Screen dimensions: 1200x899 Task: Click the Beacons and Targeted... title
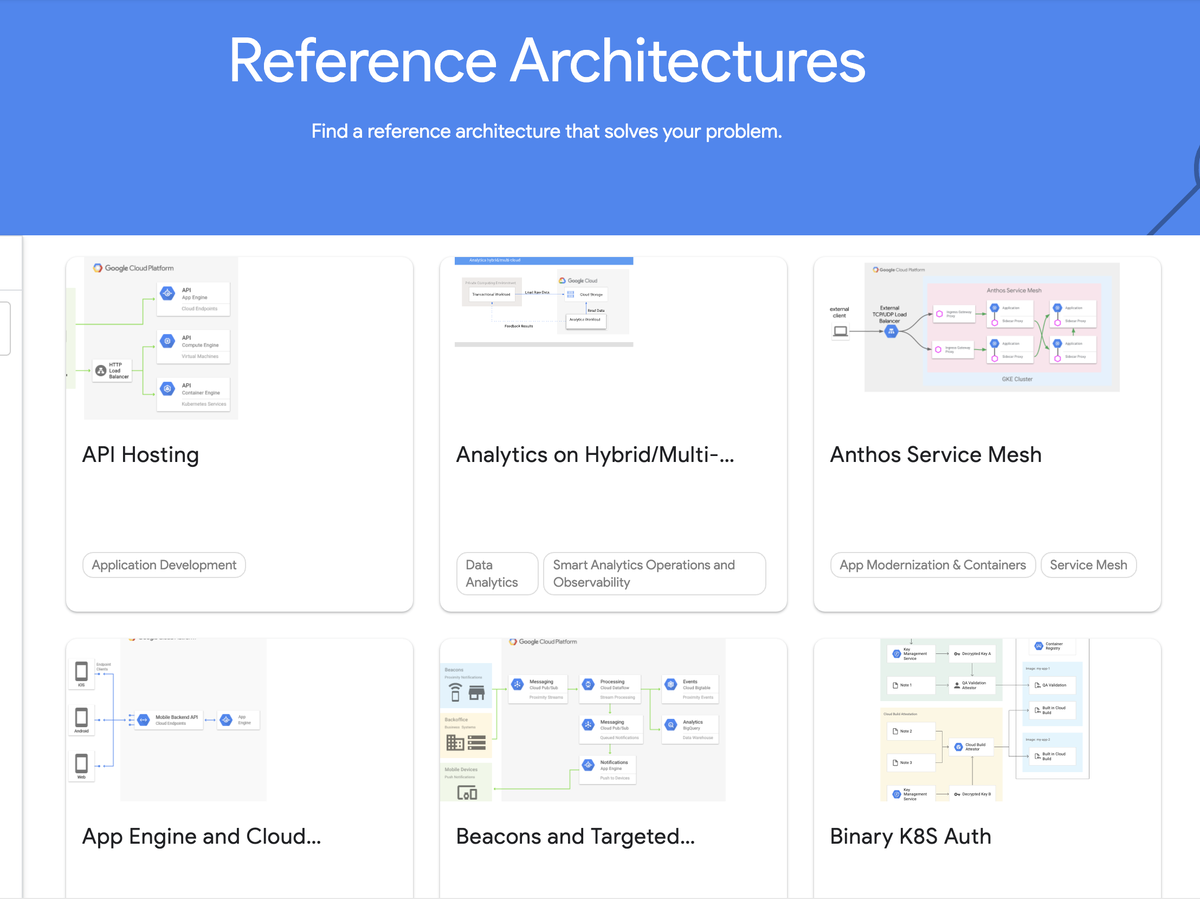click(575, 837)
